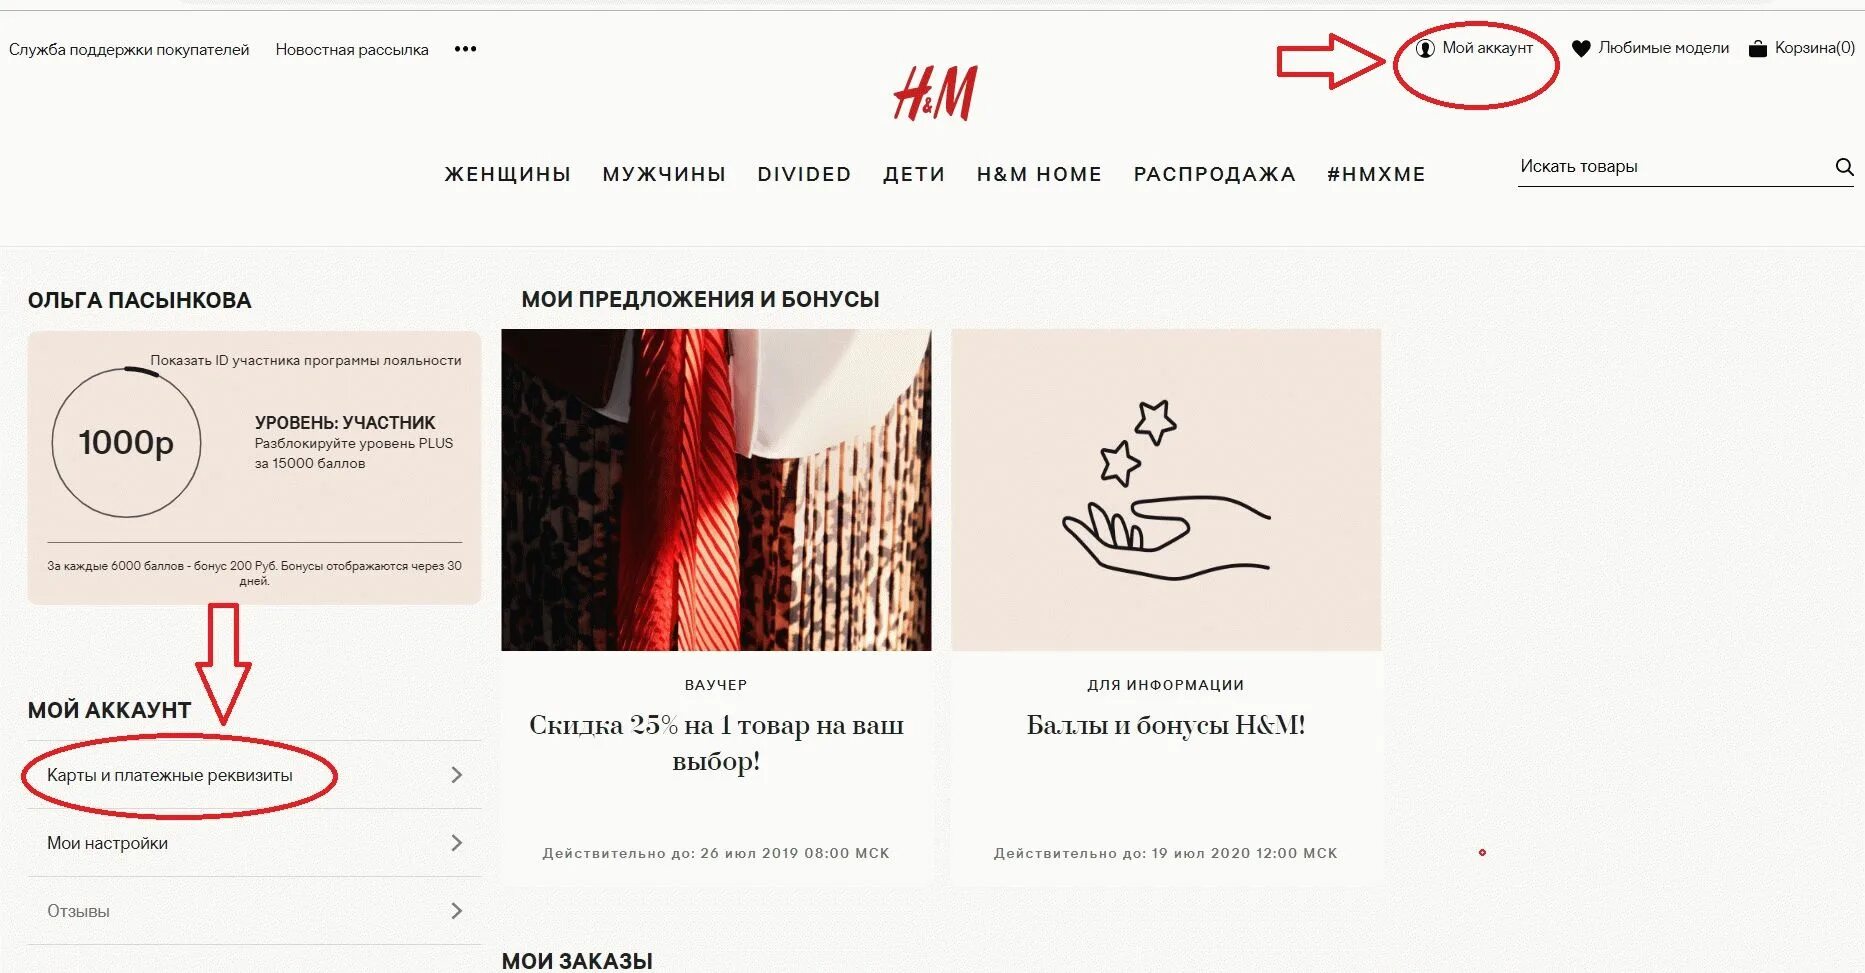Select the H&M HOME menu item
The image size is (1865, 973).
coord(1039,174)
